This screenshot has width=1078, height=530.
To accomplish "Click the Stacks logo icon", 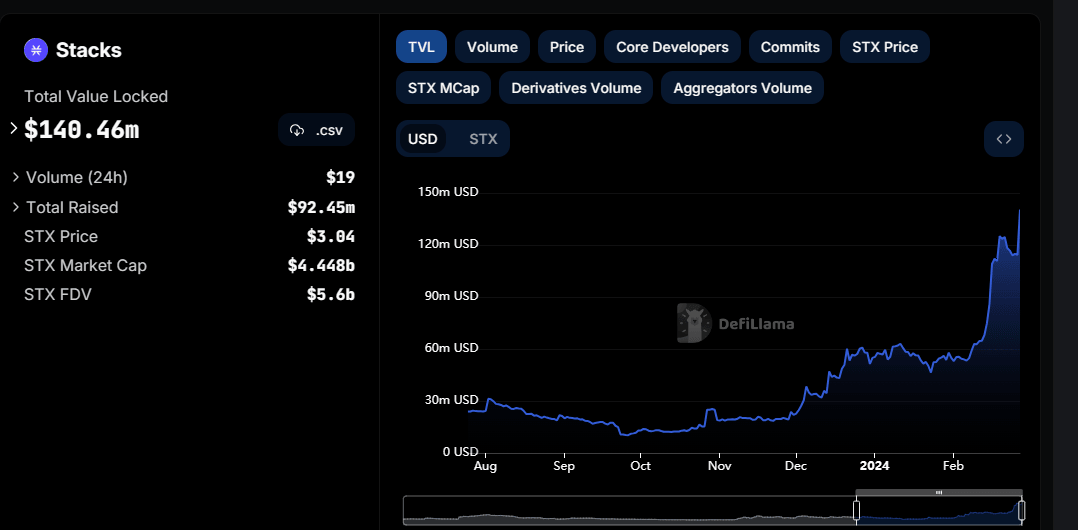I will (36, 50).
